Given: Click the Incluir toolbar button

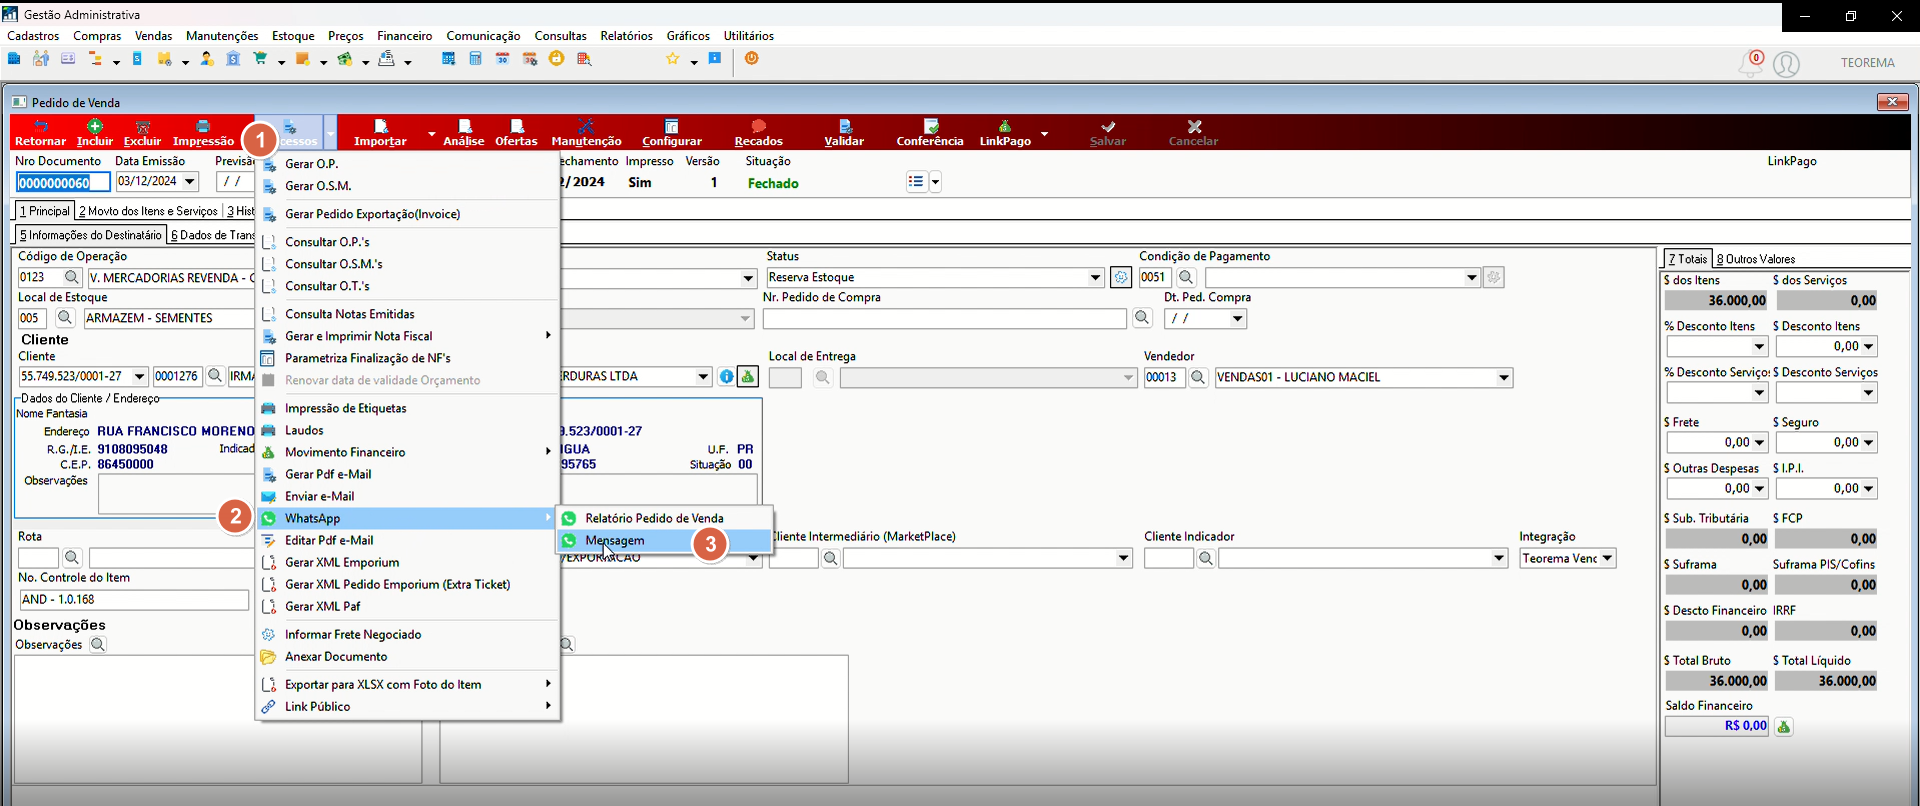Looking at the screenshot, I should pos(95,132).
